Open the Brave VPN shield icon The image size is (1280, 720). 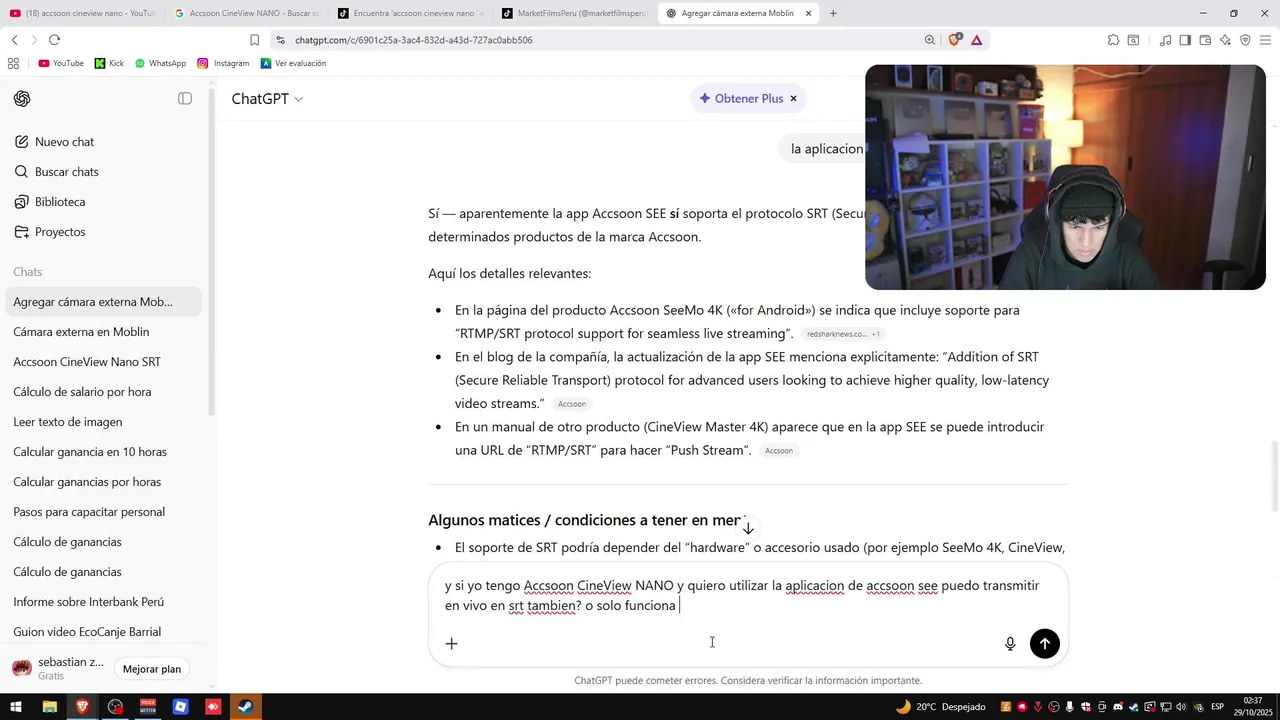tap(1245, 40)
